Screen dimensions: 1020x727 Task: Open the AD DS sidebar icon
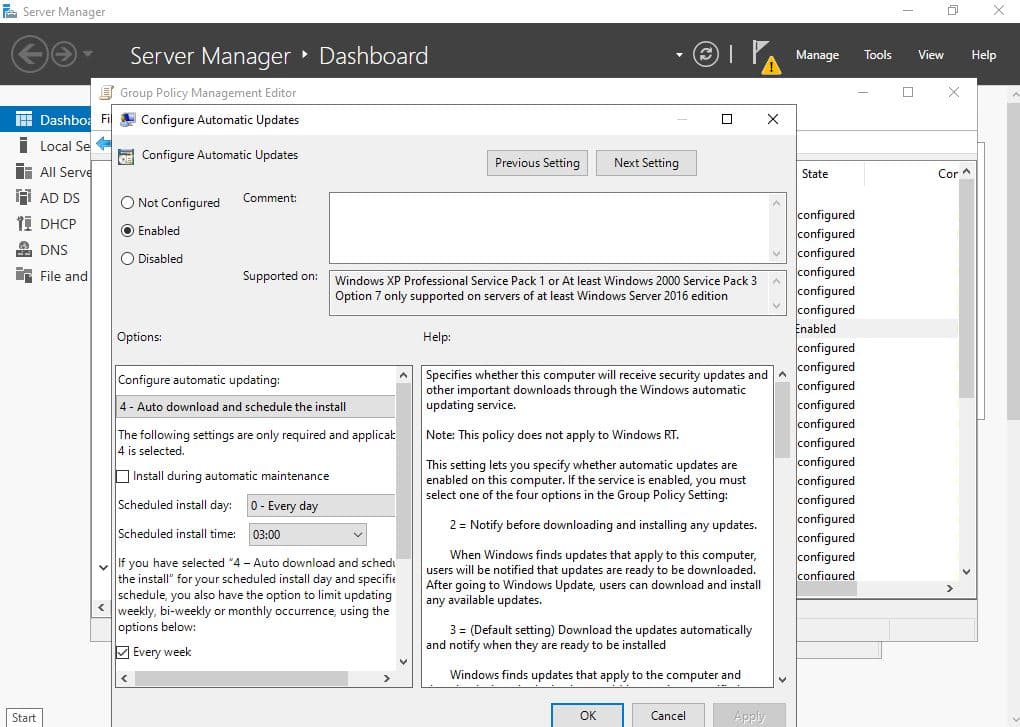click(24, 198)
